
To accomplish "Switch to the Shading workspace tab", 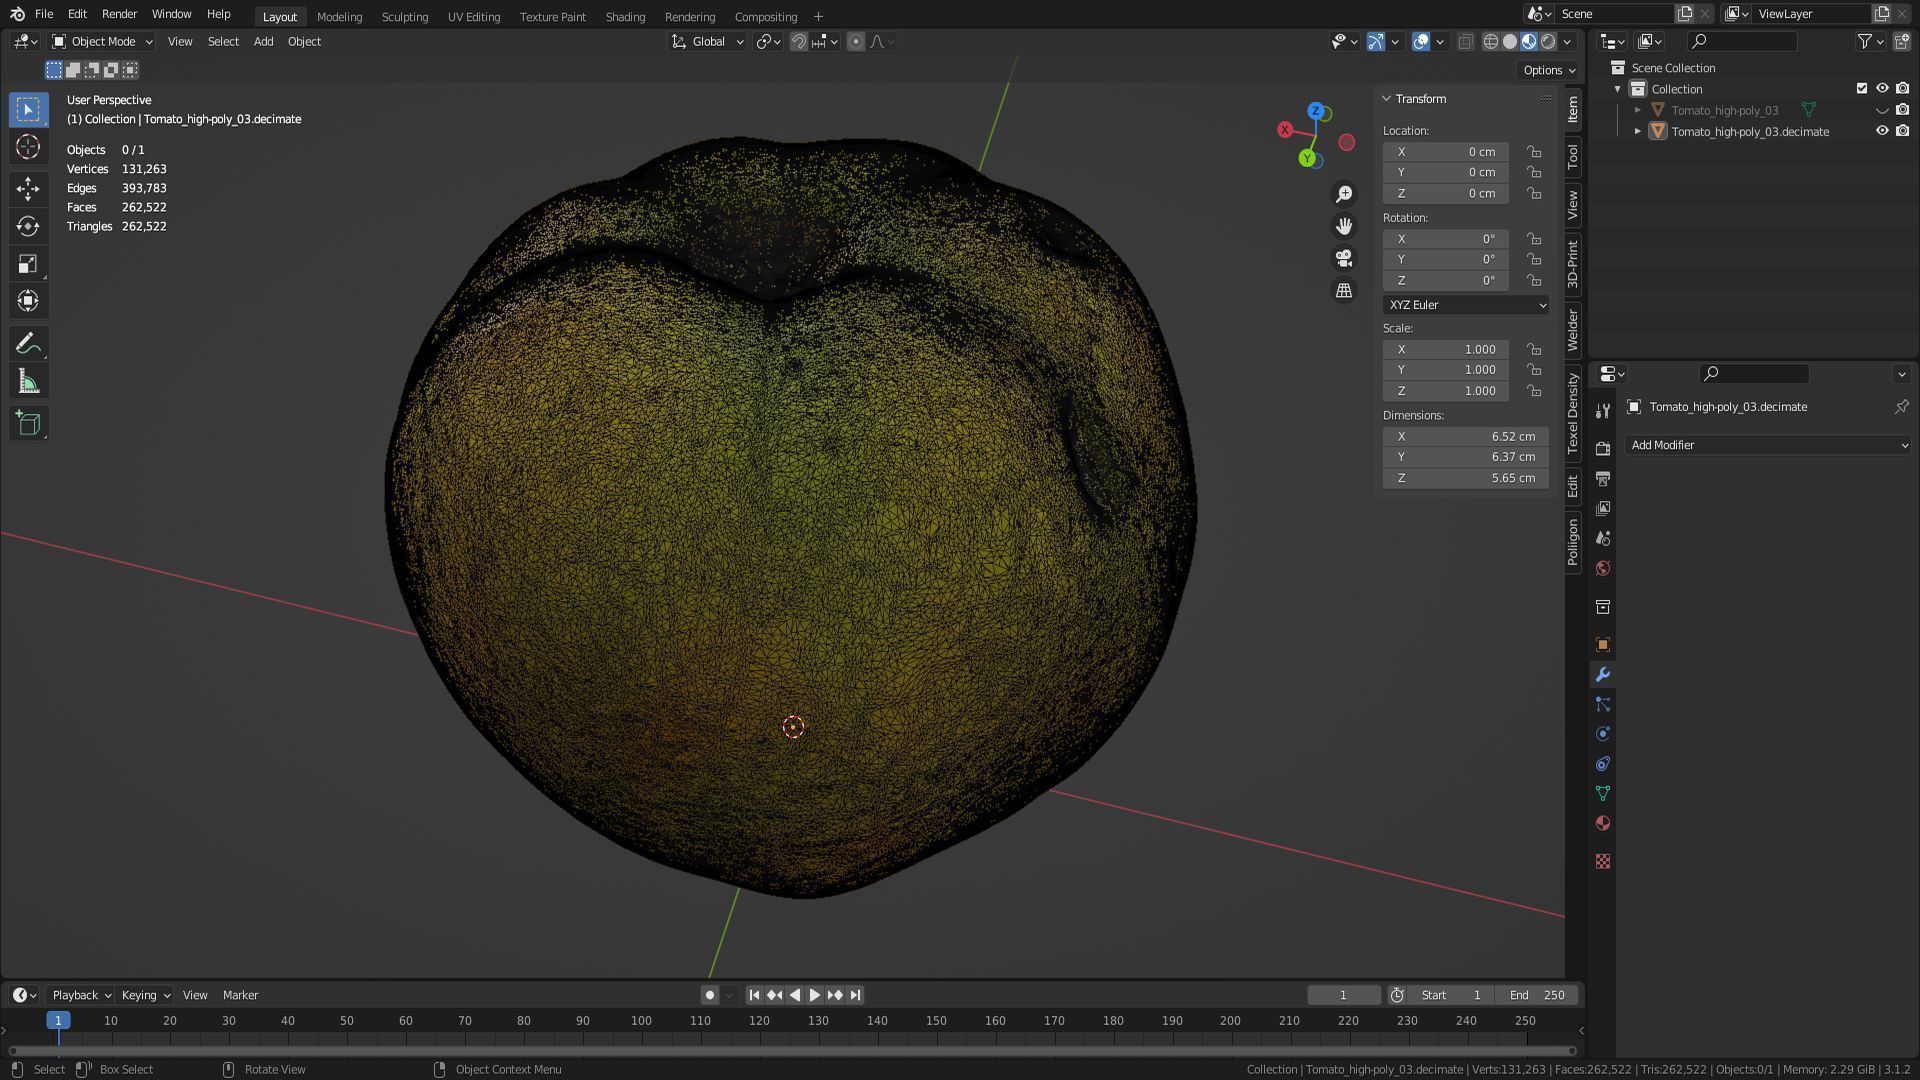I will coord(625,17).
